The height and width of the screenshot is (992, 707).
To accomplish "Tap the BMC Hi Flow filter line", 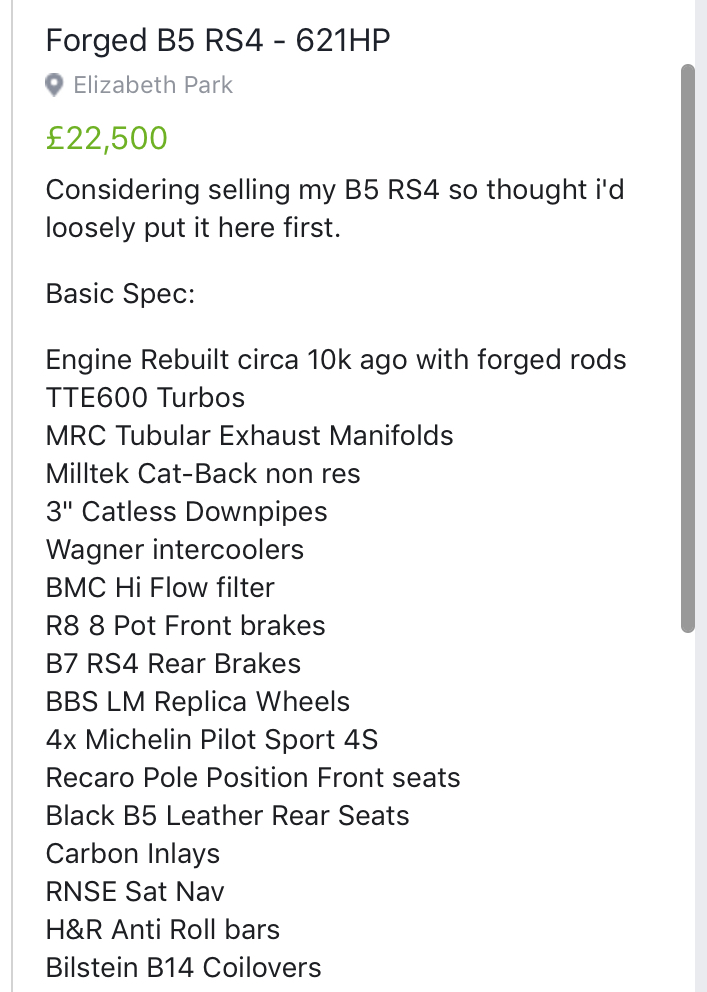I will (x=160, y=588).
